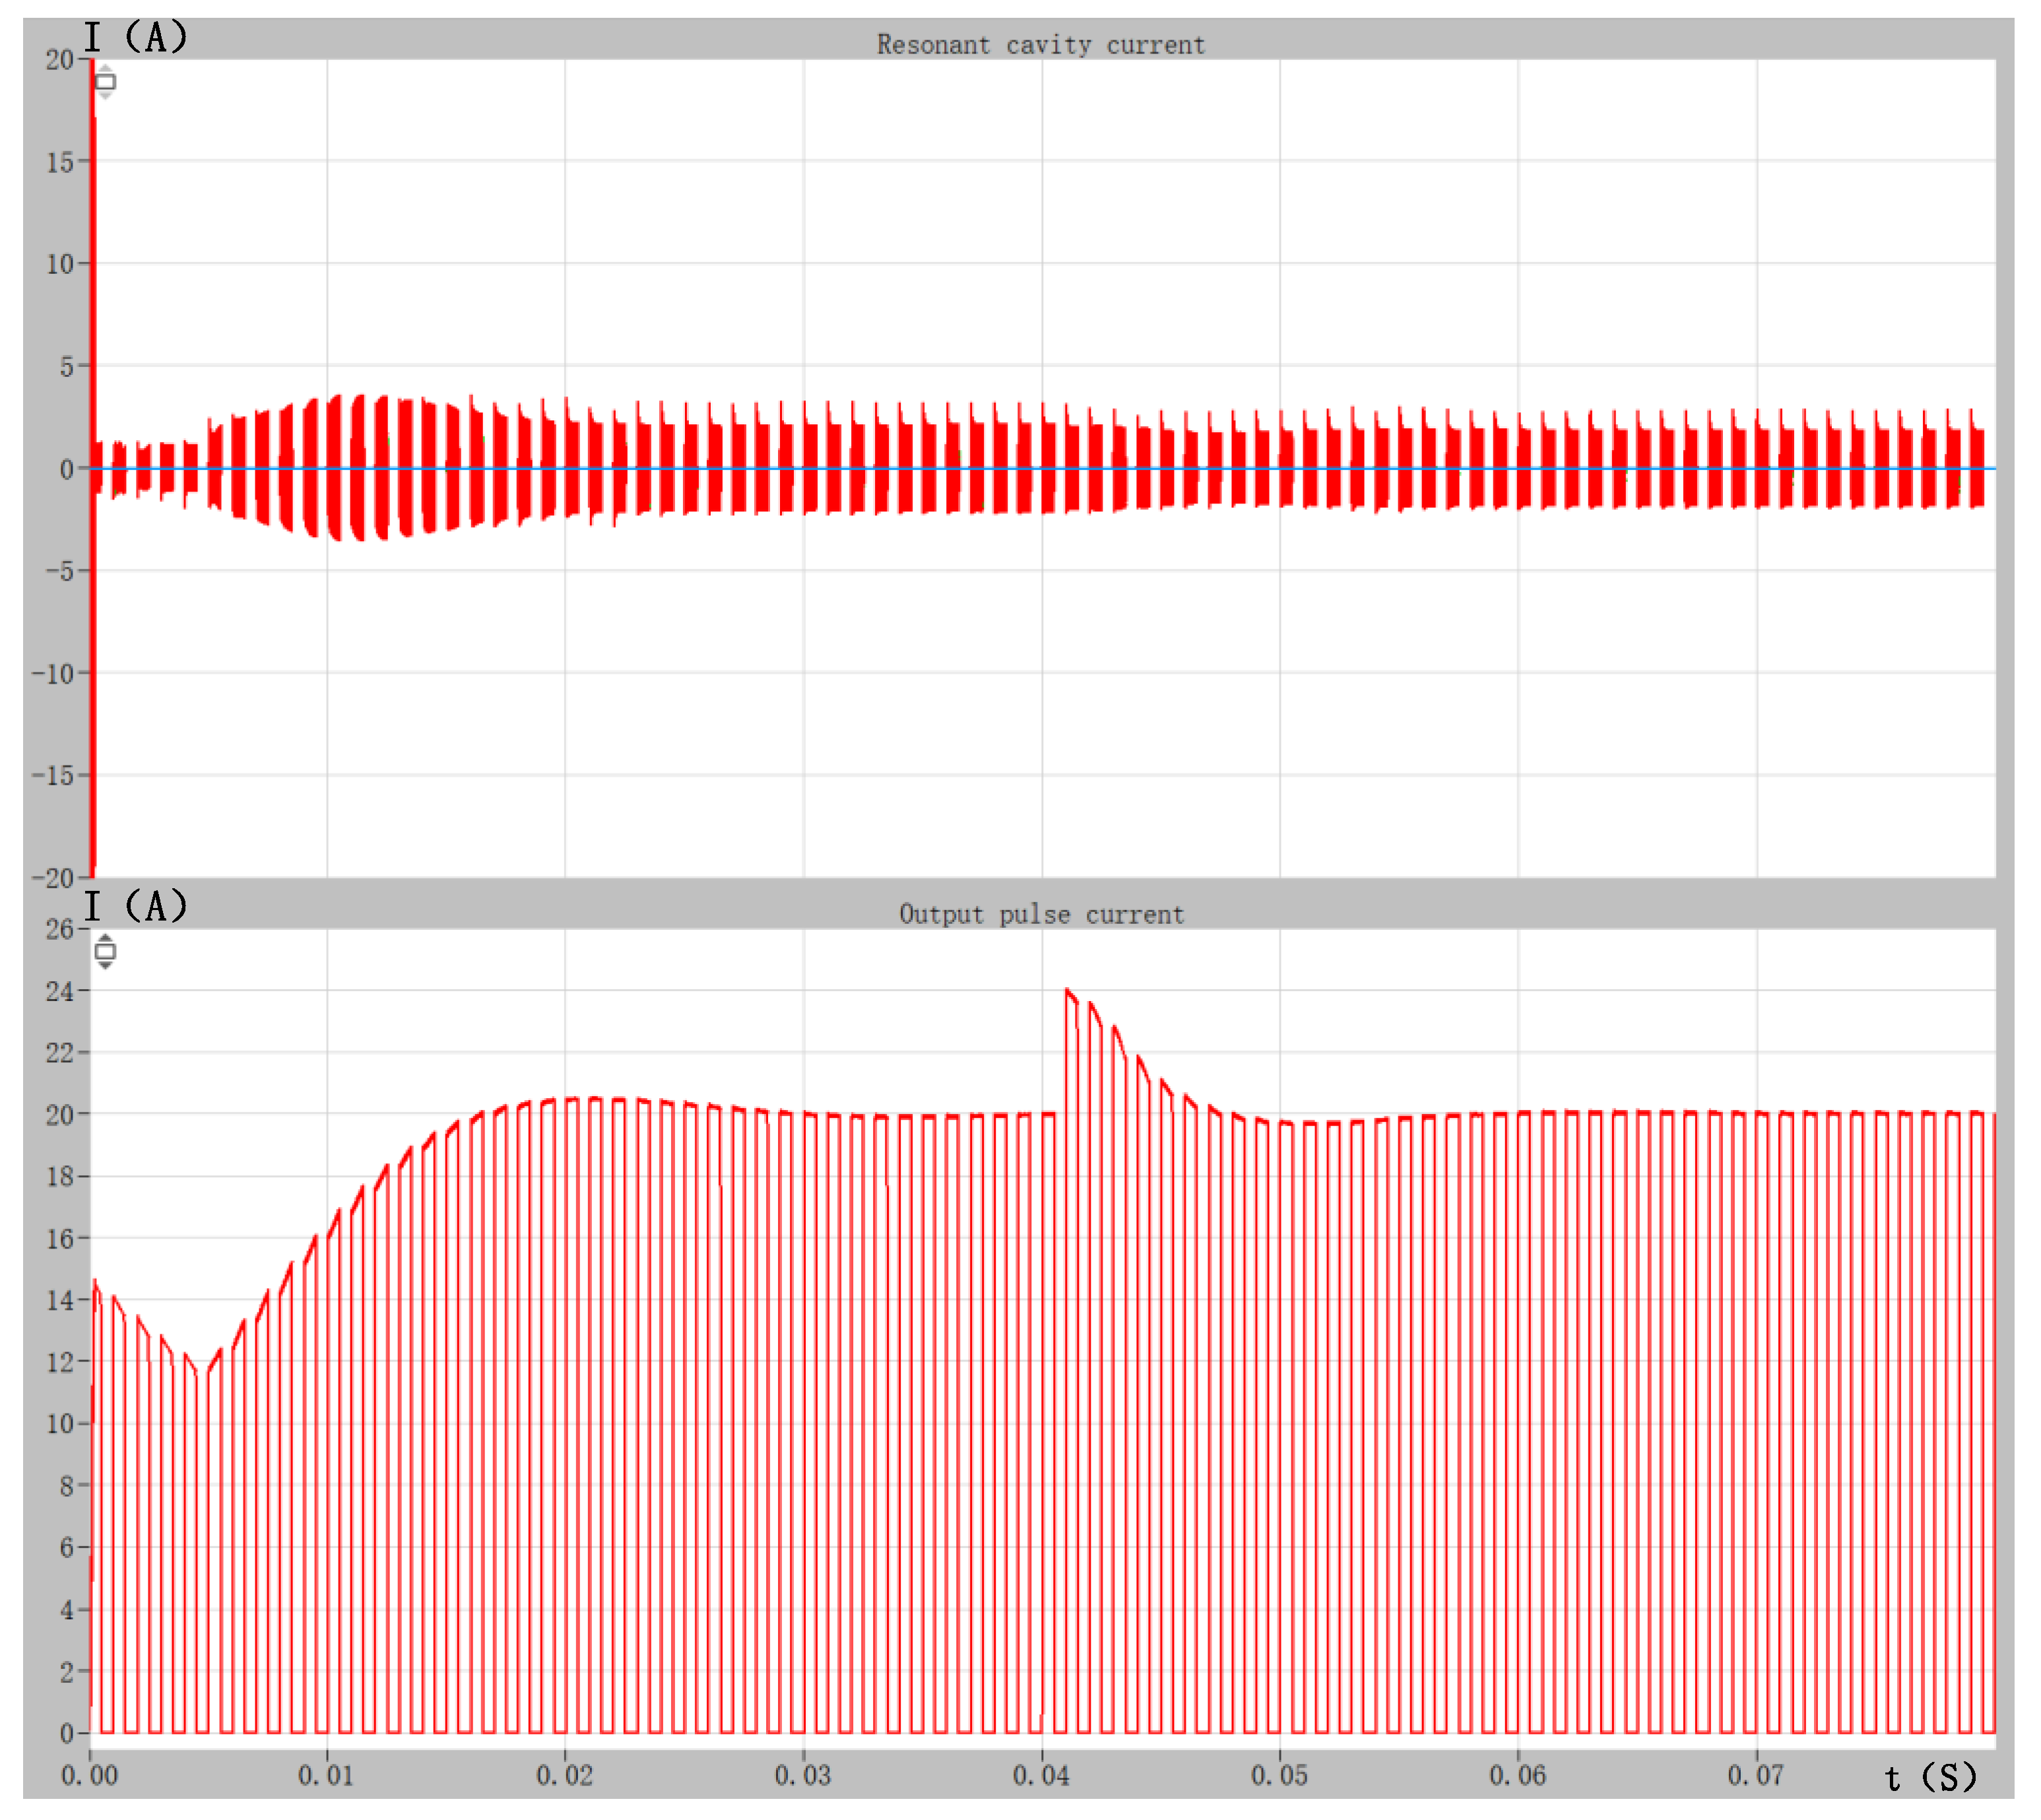2041x1820 pixels.
Task: Click the up arrow in Output pulse plot
Action: 105,938
